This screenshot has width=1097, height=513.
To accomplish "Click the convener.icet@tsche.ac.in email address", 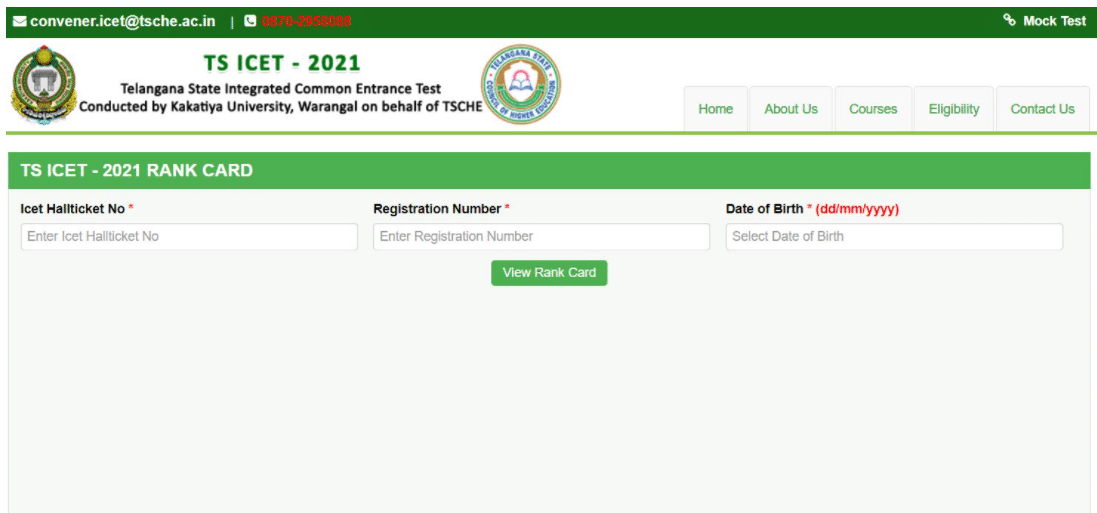I will 122,21.
